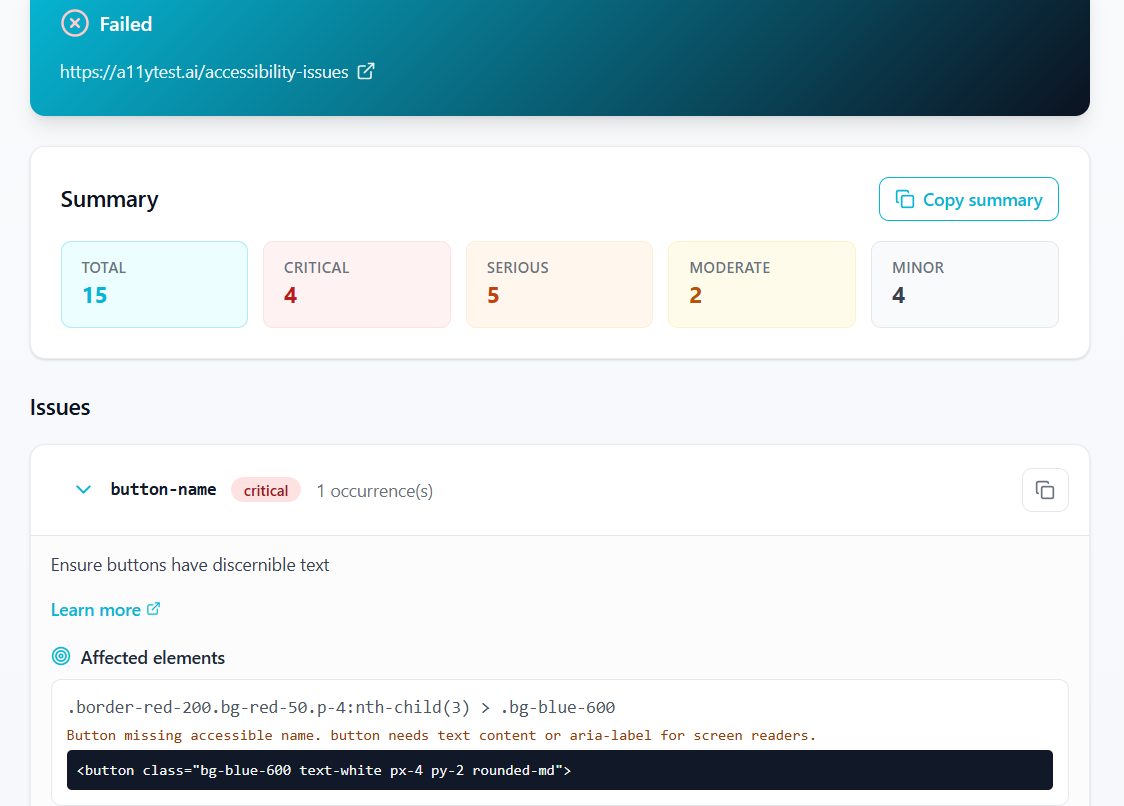Select the CRITICAL count card
Image resolution: width=1124 pixels, height=806 pixels.
click(356, 284)
